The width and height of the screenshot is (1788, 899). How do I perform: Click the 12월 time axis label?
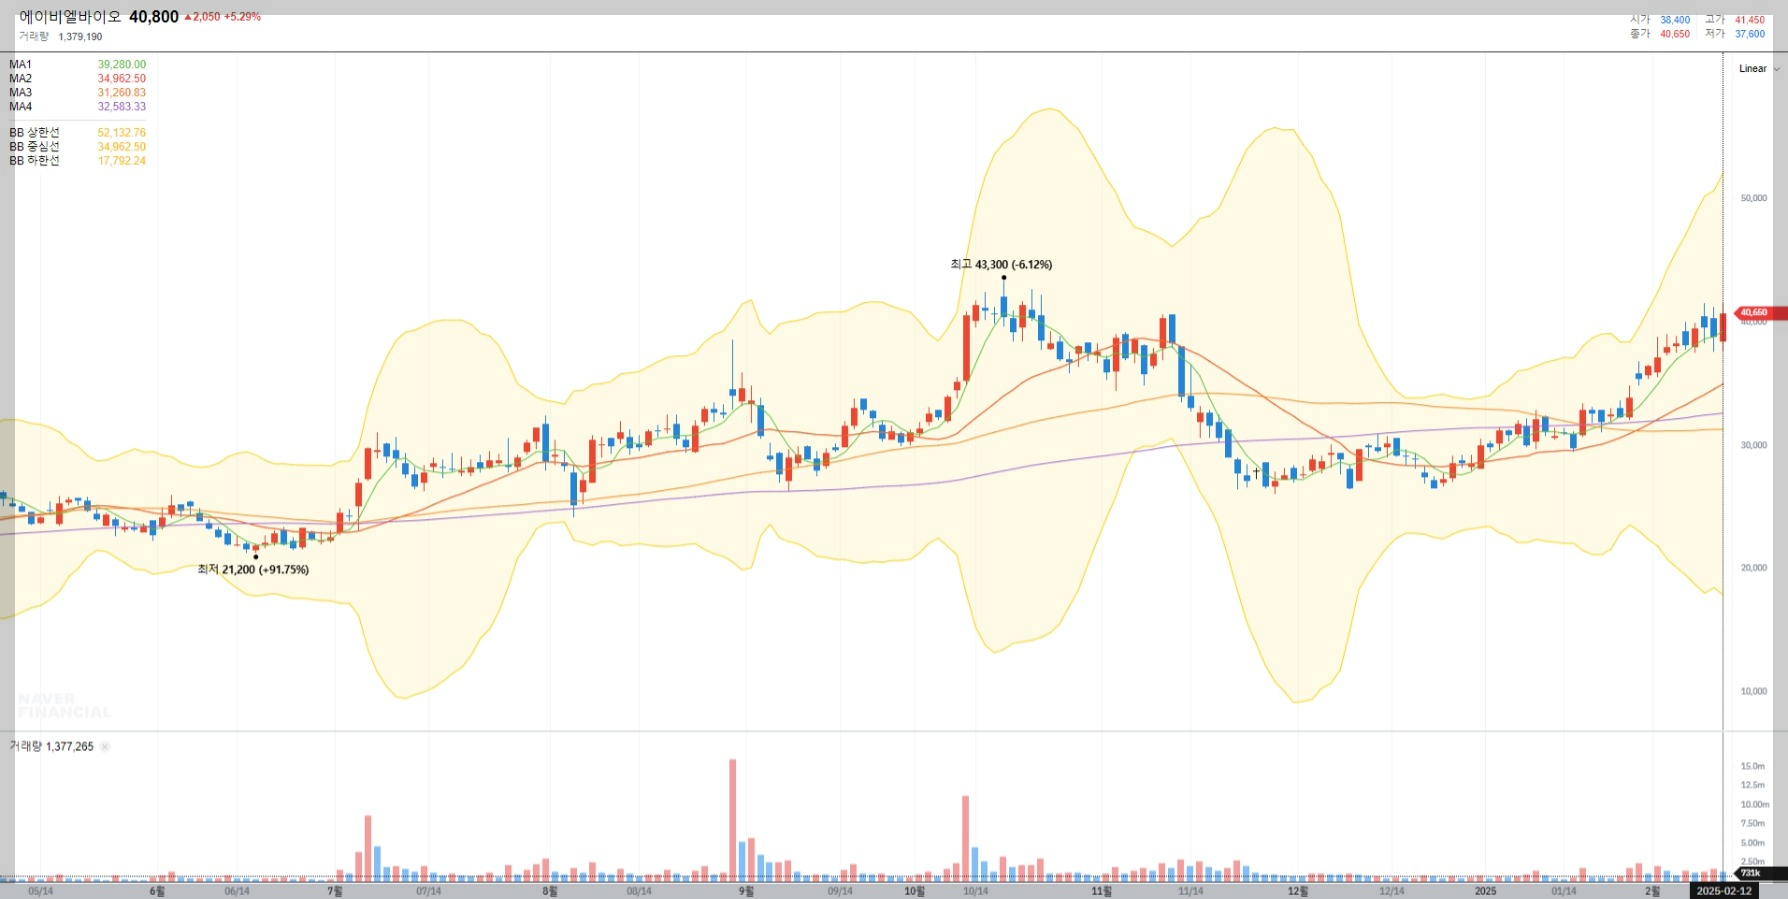1297,891
